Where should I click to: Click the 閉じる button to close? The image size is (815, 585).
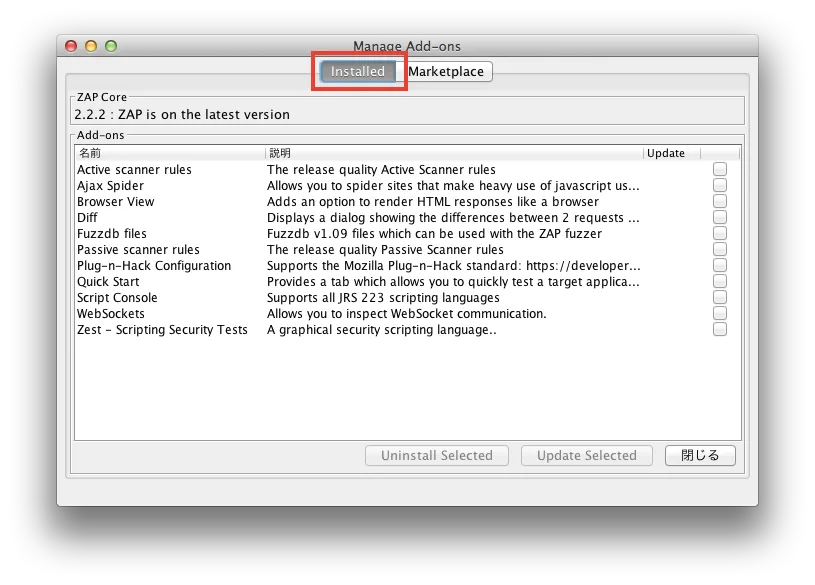coord(699,455)
